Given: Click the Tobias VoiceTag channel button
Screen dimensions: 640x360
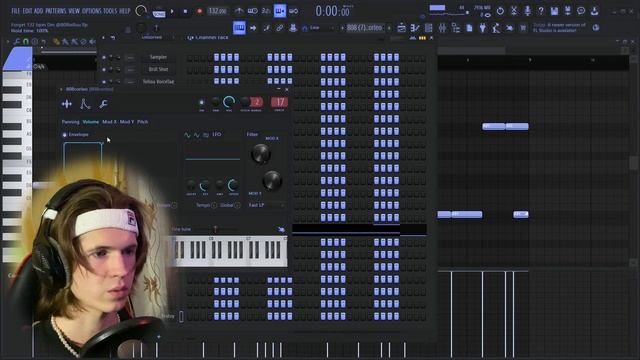Looking at the screenshot, I should 158,82.
